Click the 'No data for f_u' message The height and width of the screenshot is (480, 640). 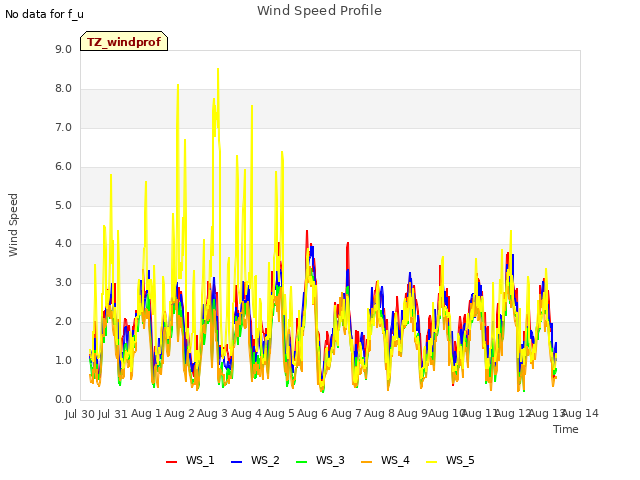click(44, 14)
